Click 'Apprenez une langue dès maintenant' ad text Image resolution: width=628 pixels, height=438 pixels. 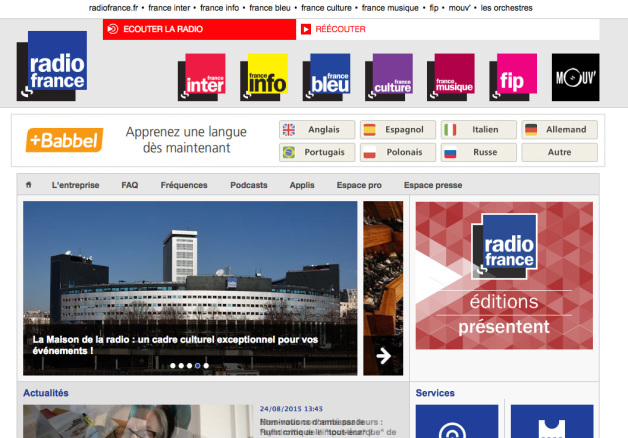pyautogui.click(x=186, y=140)
